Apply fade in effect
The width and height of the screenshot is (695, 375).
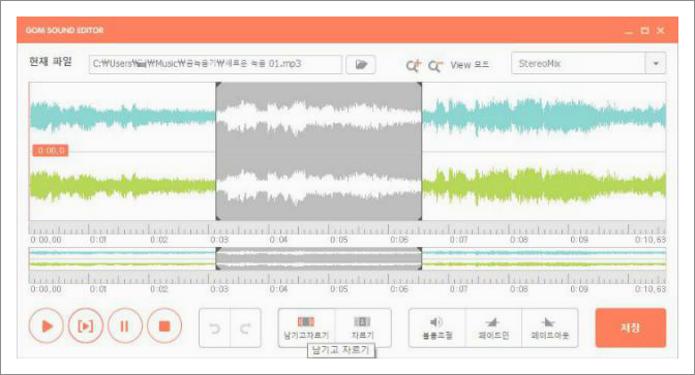493,328
